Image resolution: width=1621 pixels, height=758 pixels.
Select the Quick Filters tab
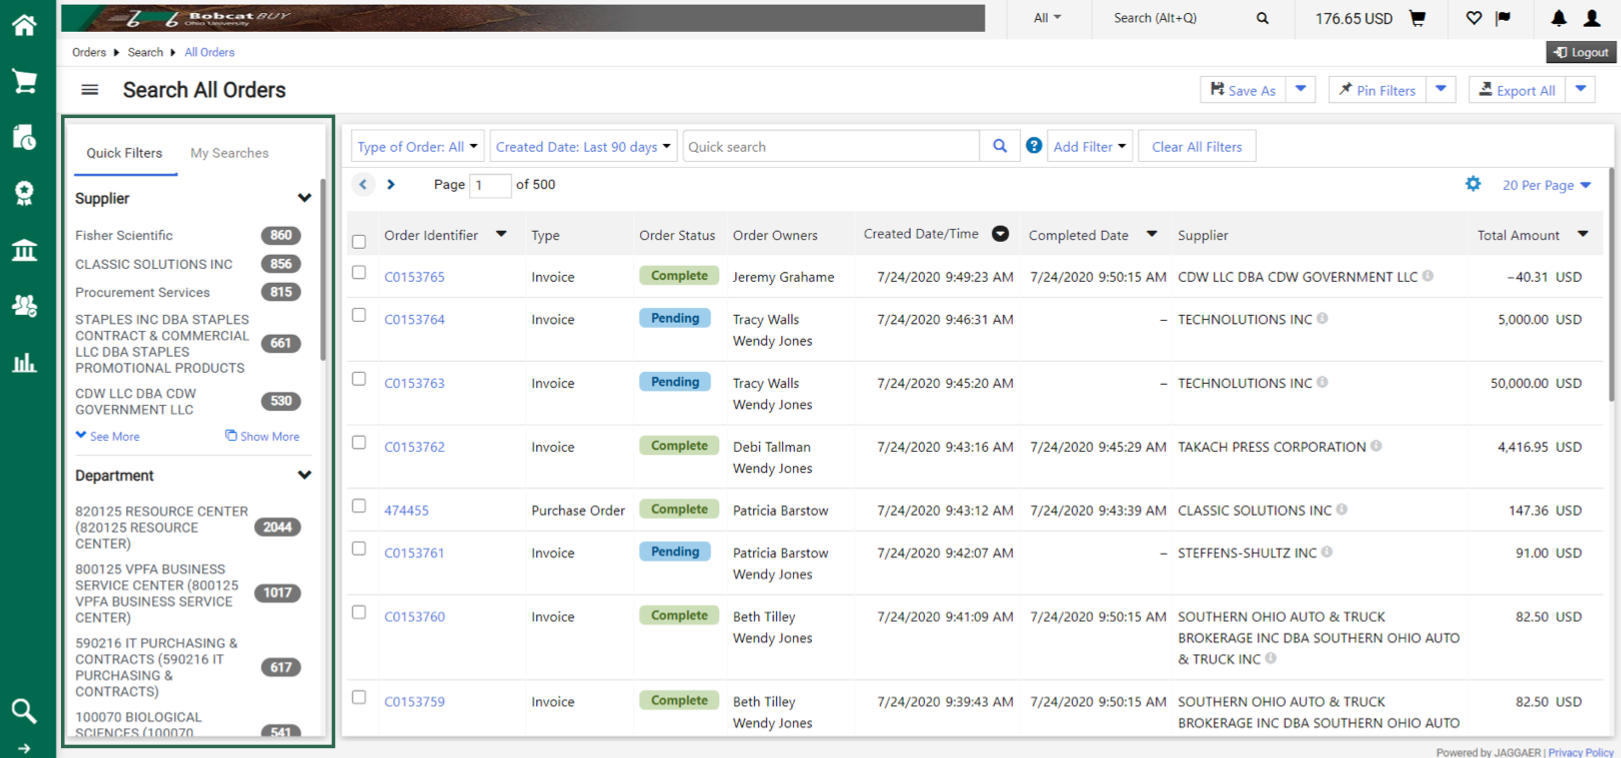[x=124, y=153]
